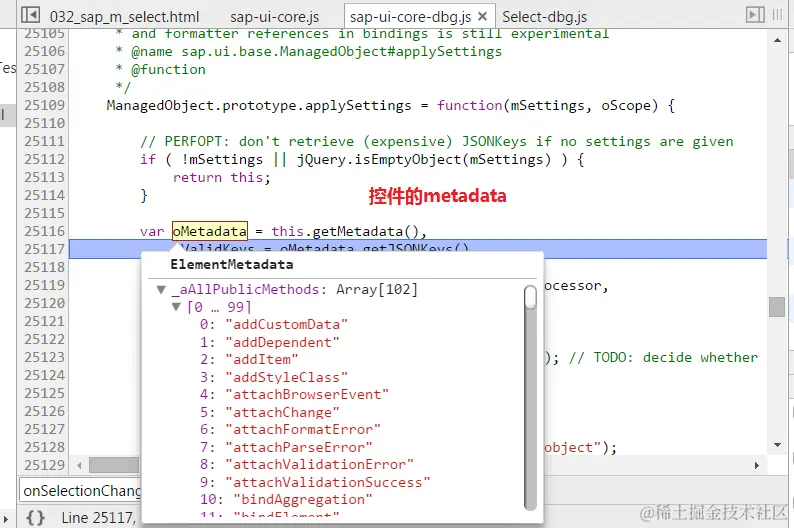Click jQuery.isEmptyObject on line 25112
The height and width of the screenshot is (528, 794).
[380, 159]
